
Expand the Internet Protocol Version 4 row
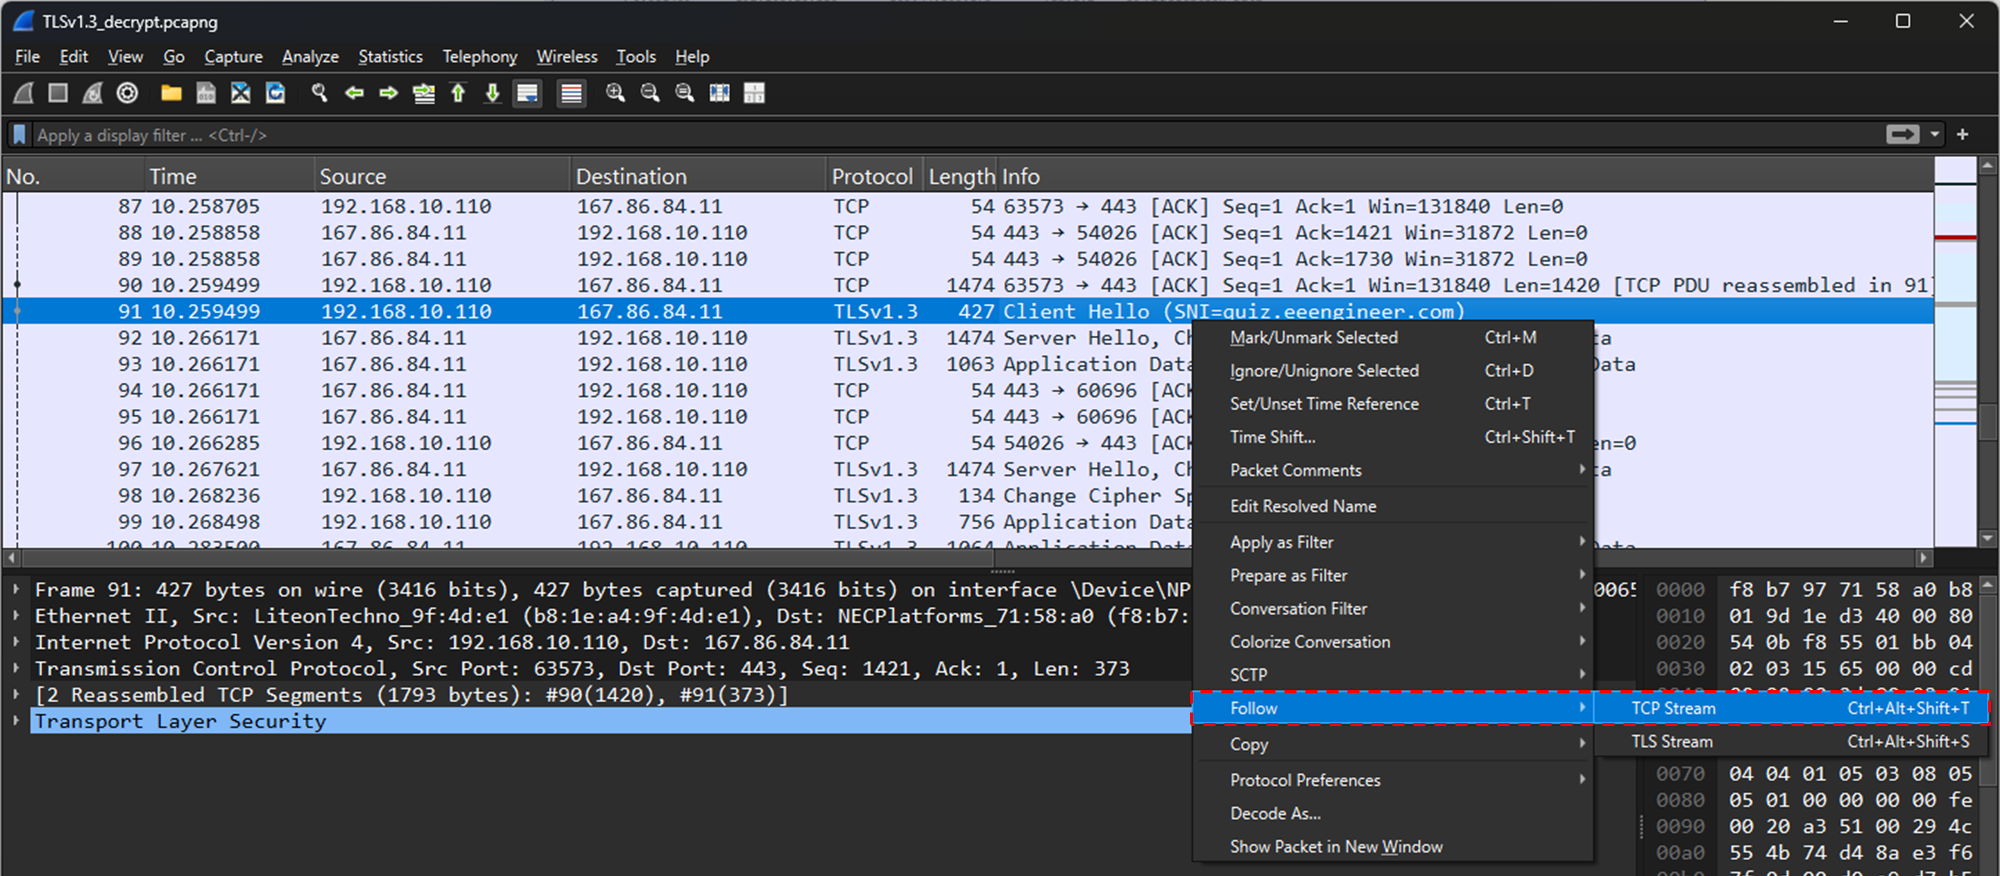click(x=16, y=643)
